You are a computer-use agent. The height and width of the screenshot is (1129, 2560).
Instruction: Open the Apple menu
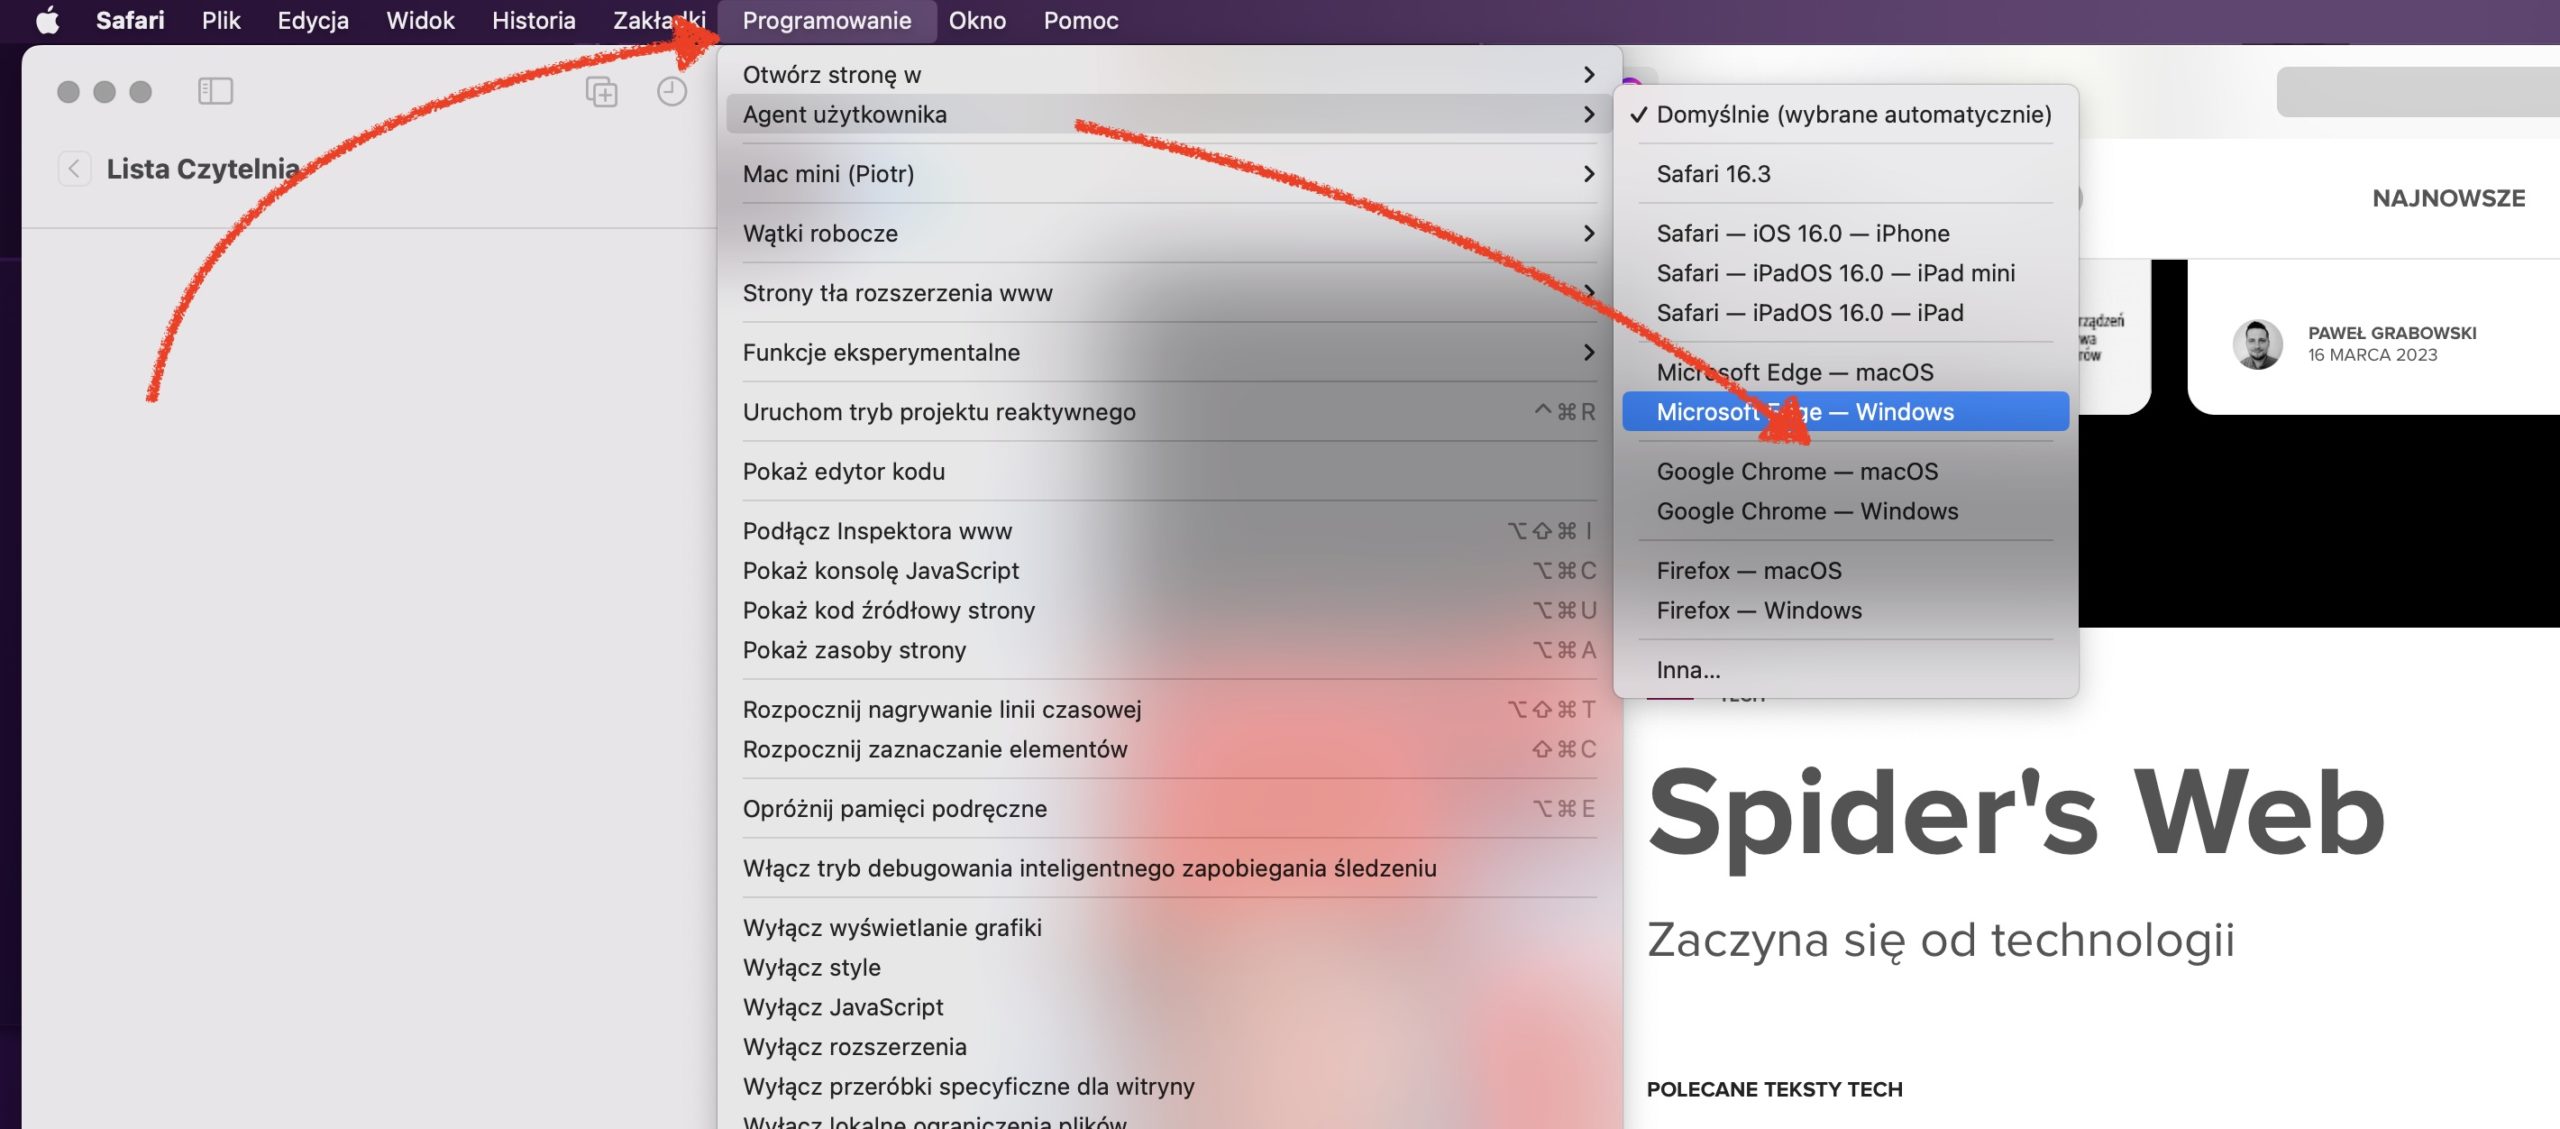[x=47, y=20]
